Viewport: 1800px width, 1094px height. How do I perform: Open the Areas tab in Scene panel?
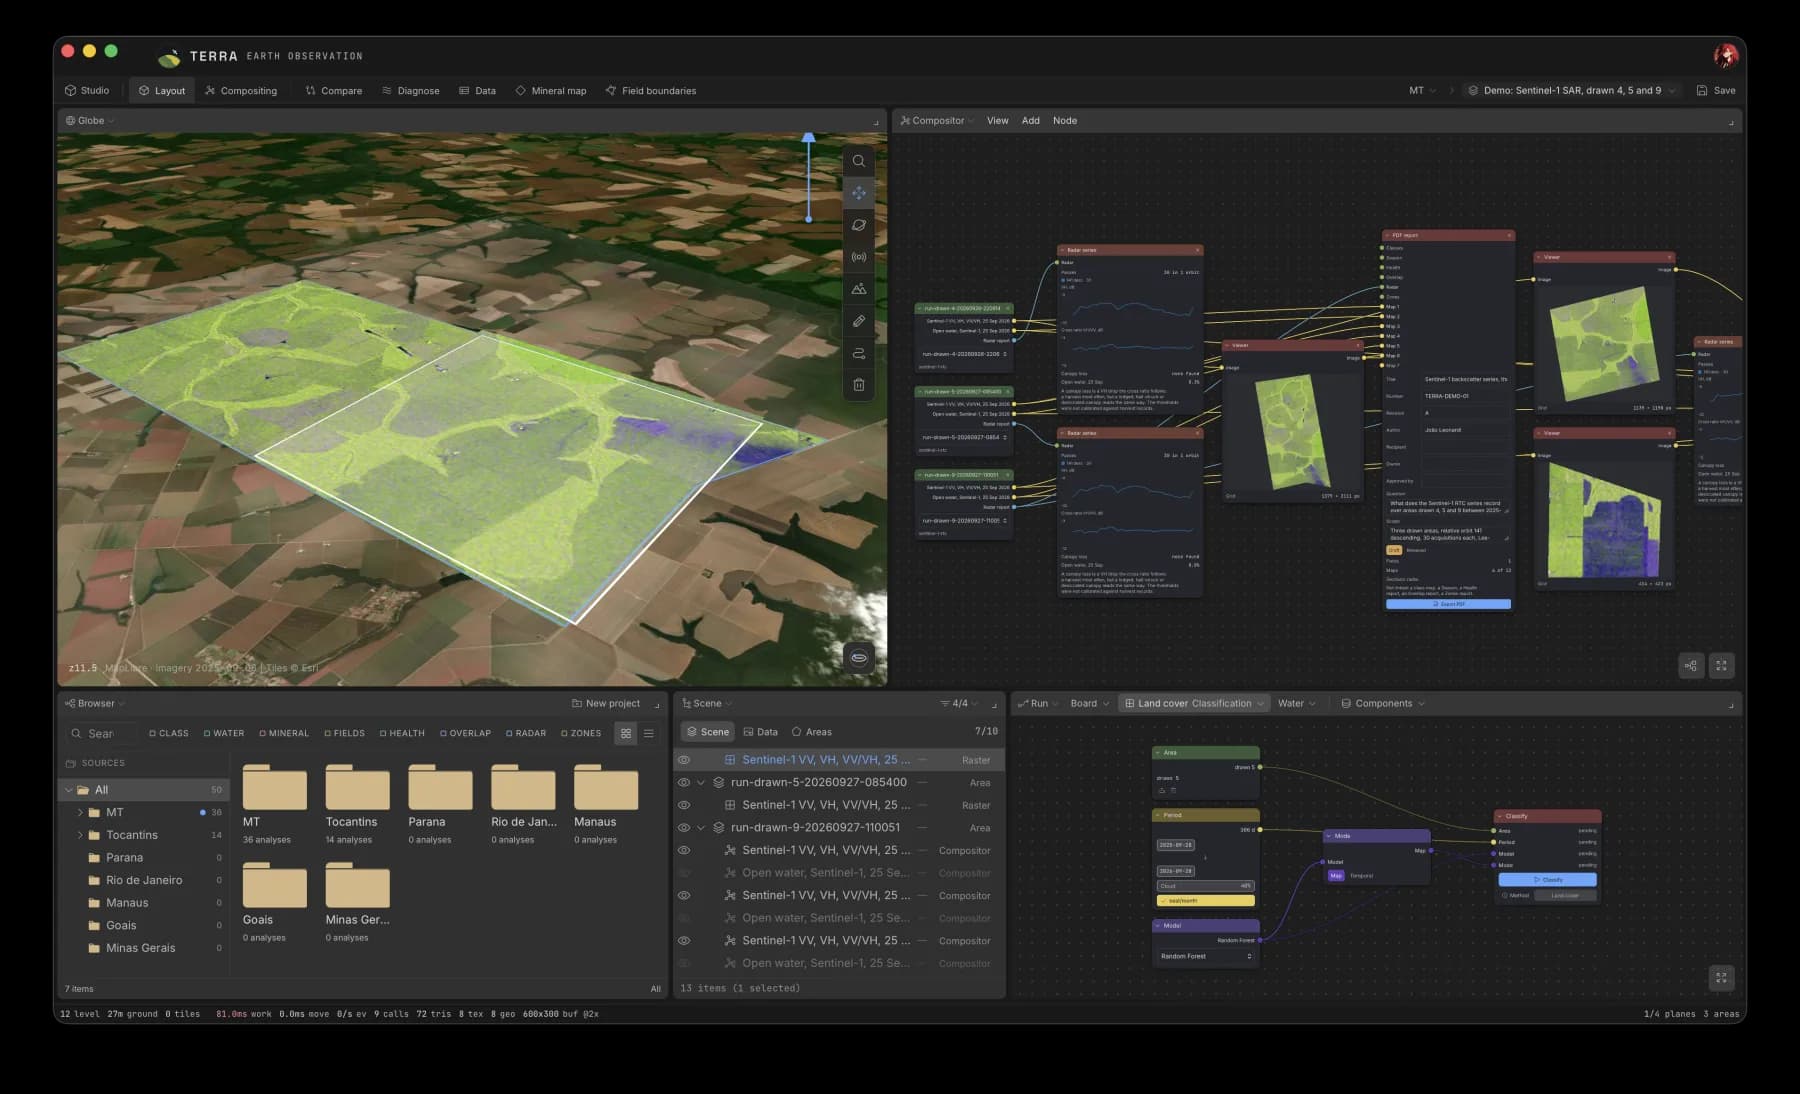(x=812, y=732)
